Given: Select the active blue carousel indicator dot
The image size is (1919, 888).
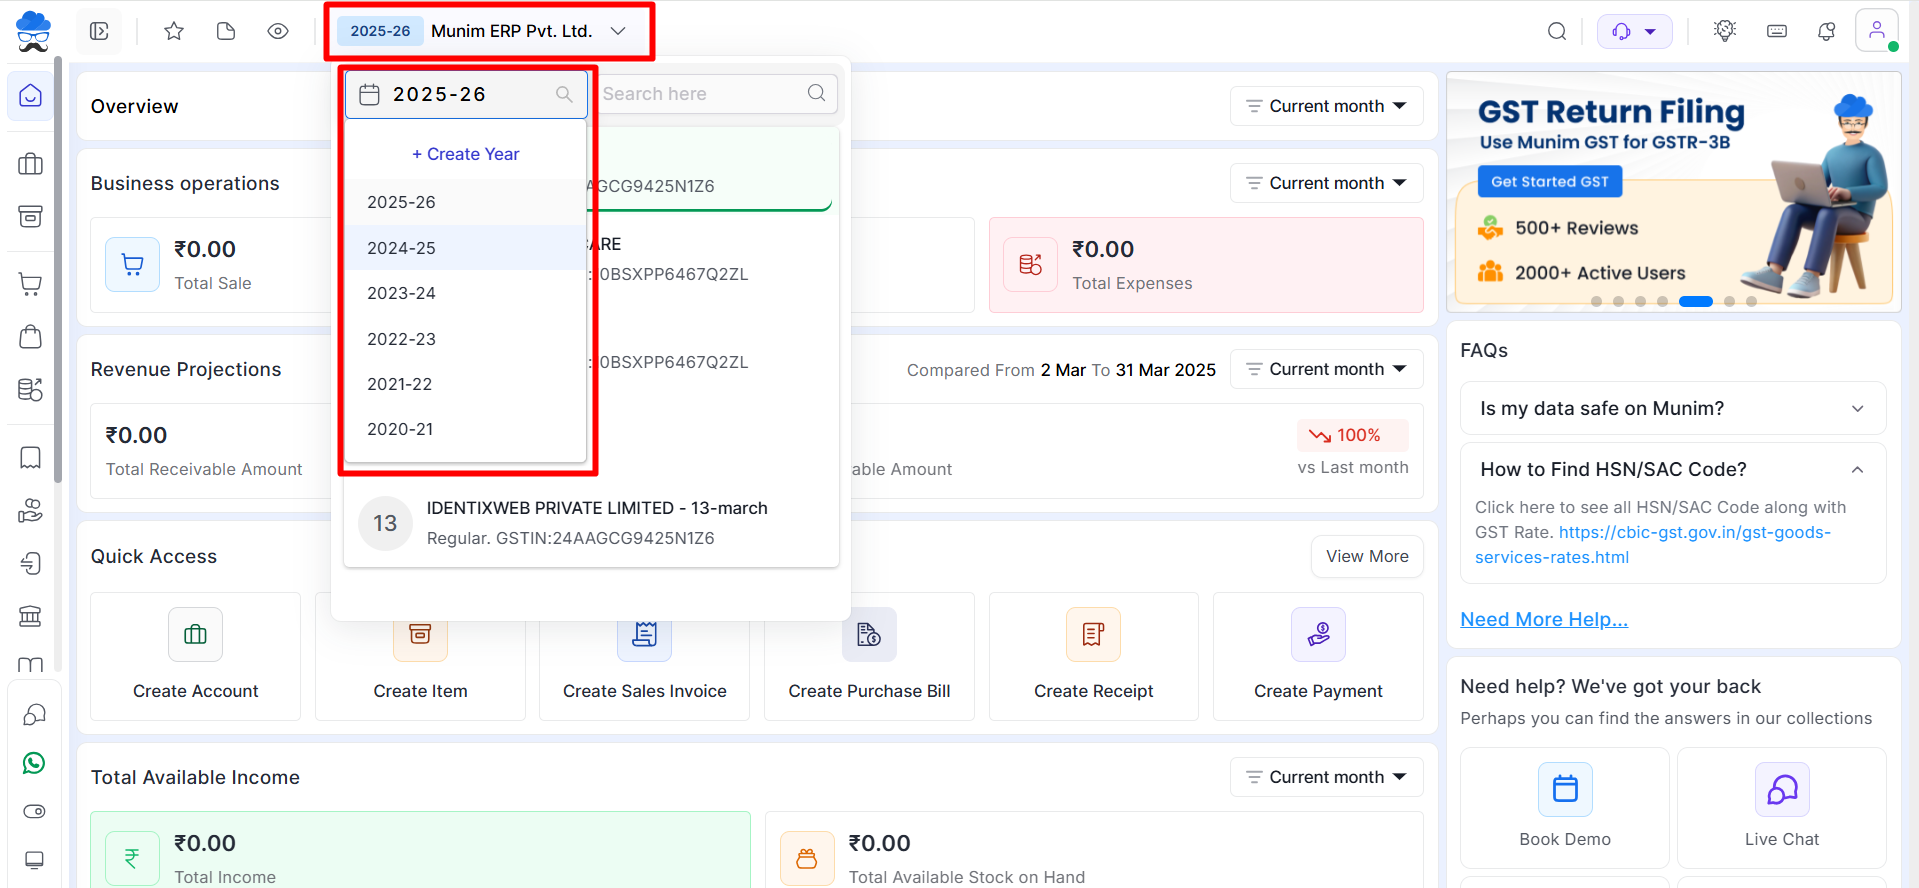Looking at the screenshot, I should (1695, 301).
